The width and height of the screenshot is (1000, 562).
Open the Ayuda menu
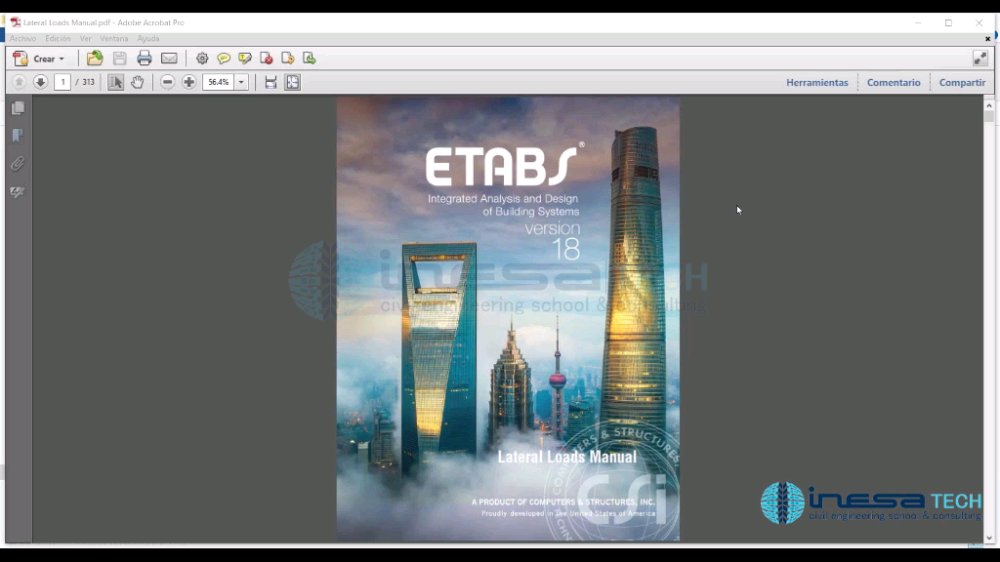(148, 39)
